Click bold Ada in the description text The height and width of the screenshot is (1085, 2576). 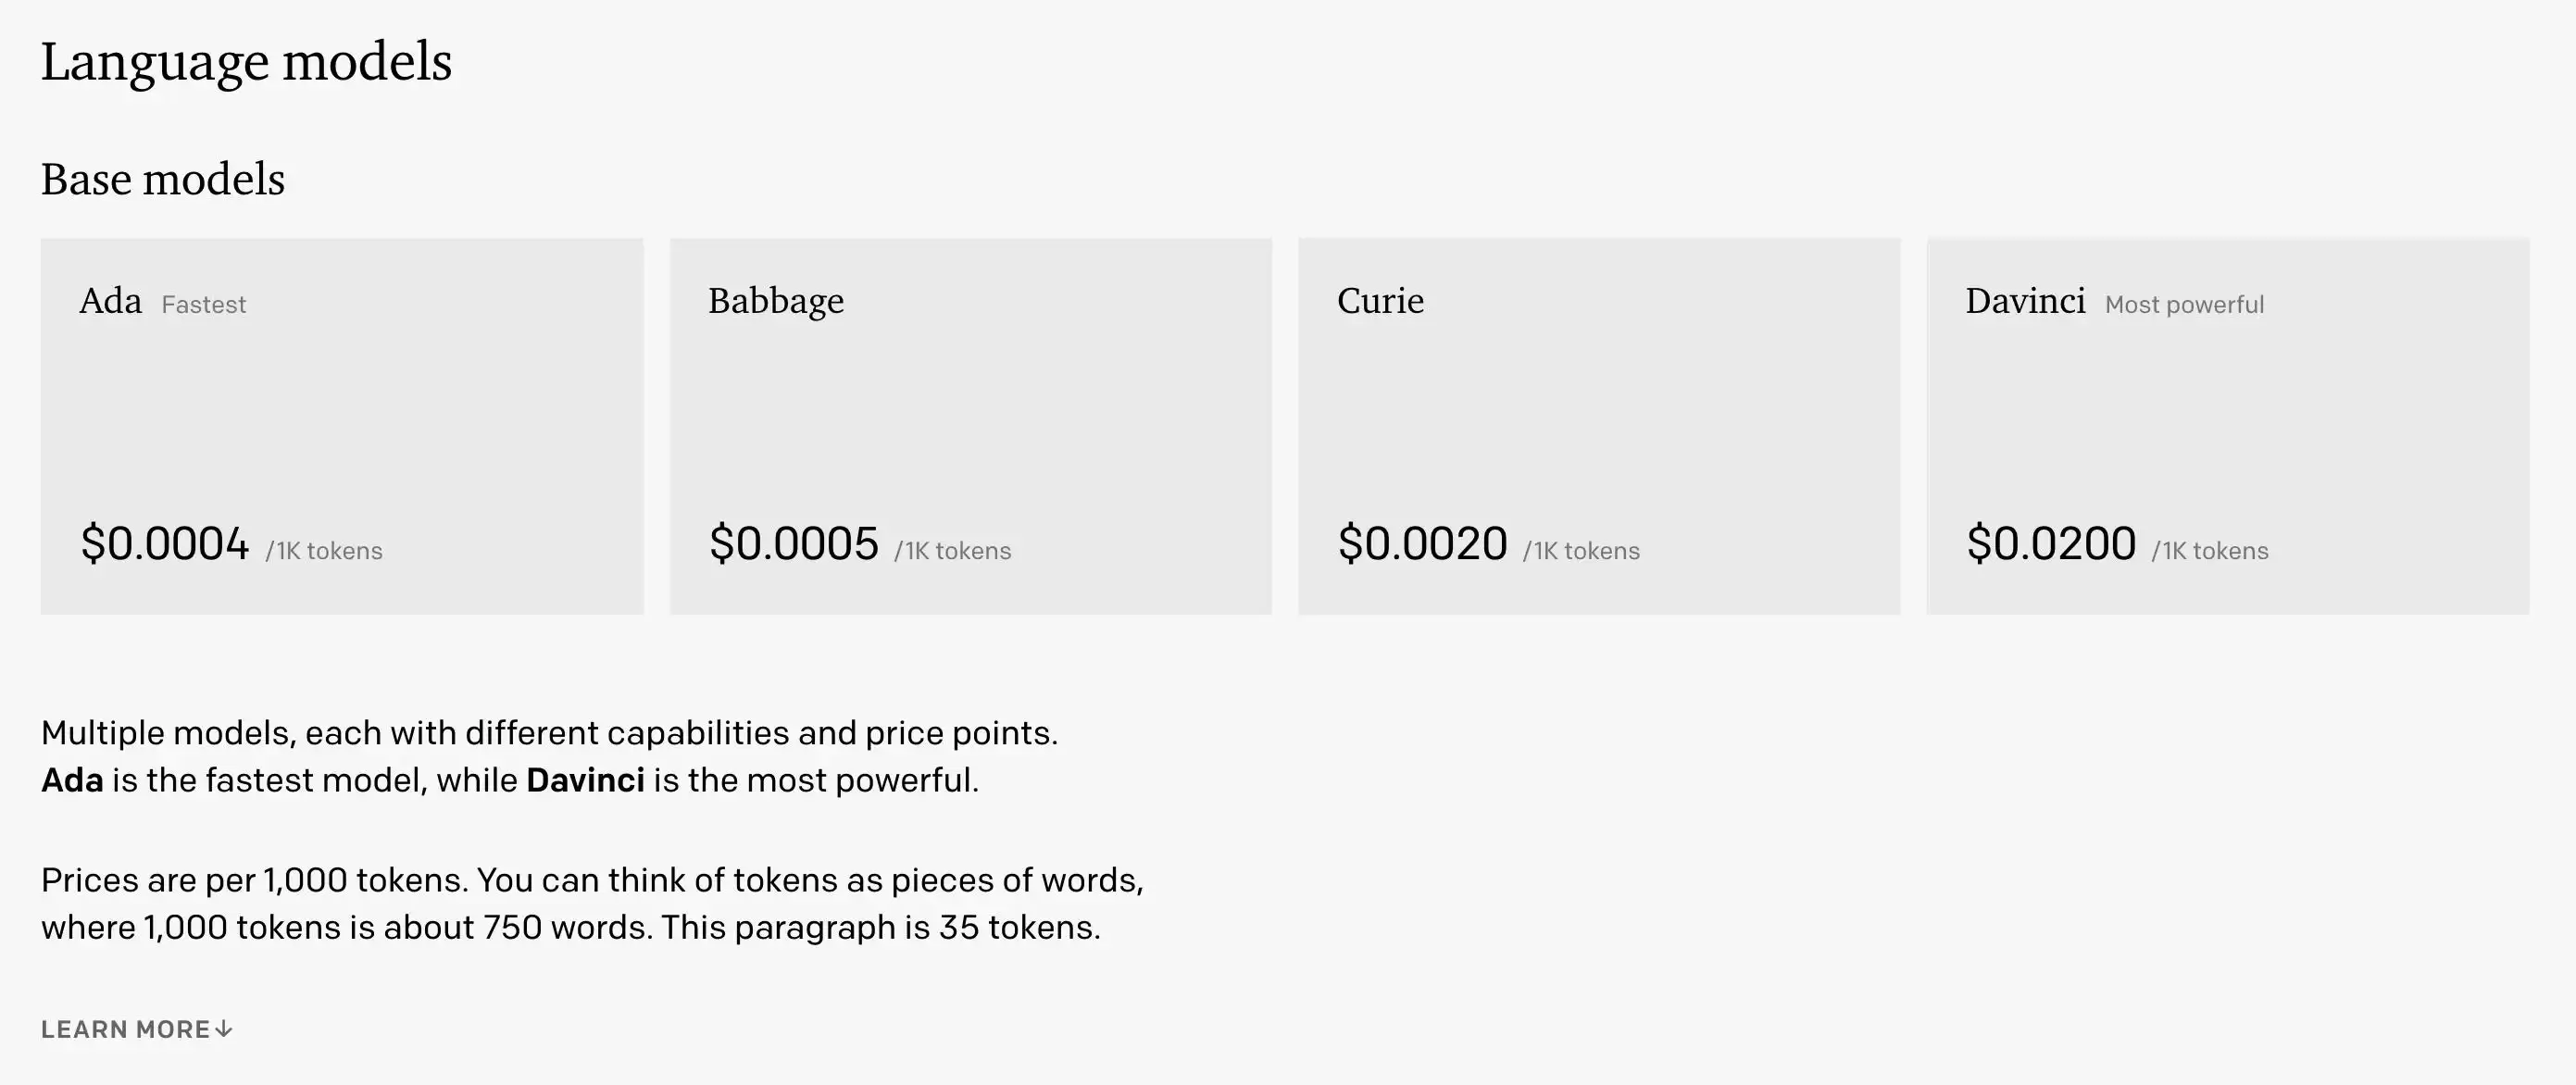click(72, 780)
